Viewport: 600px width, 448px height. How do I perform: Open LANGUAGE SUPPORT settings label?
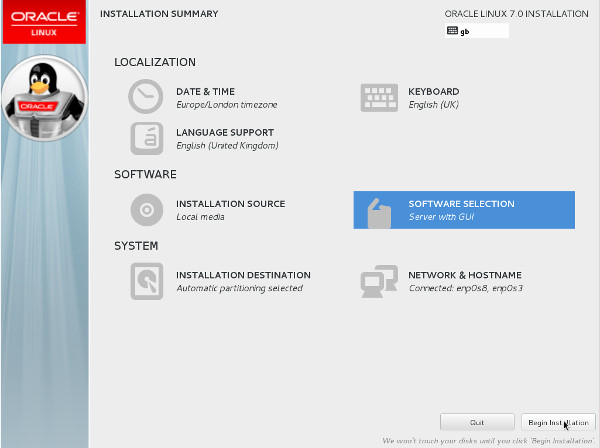[225, 132]
